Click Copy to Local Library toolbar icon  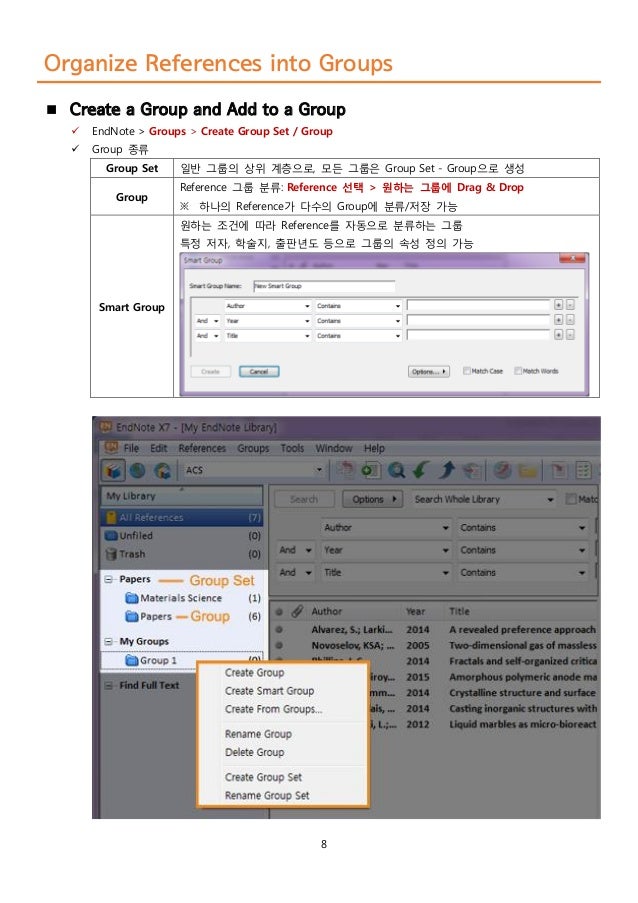click(345, 471)
